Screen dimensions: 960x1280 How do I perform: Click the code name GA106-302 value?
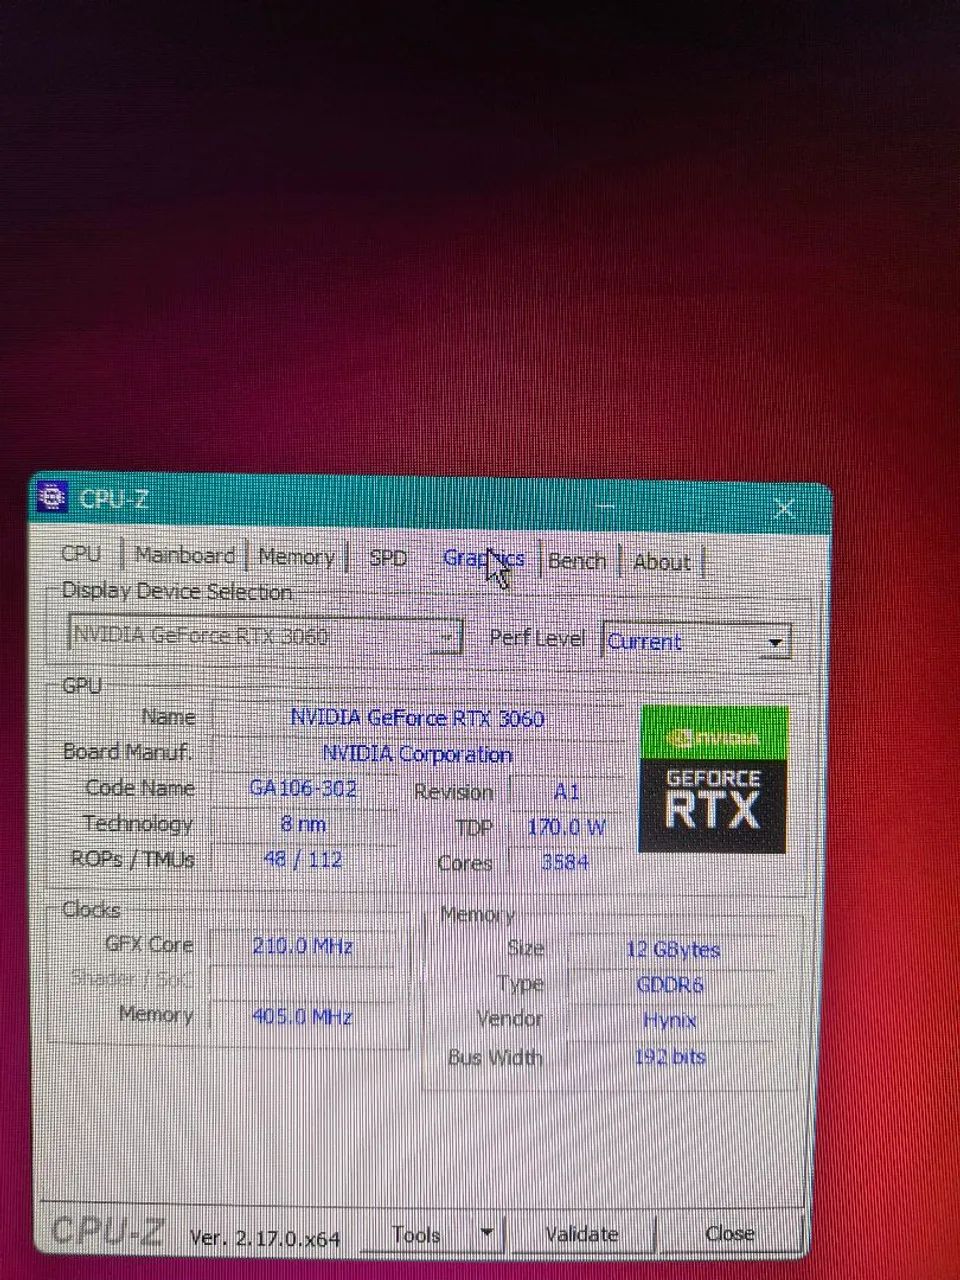tap(303, 789)
